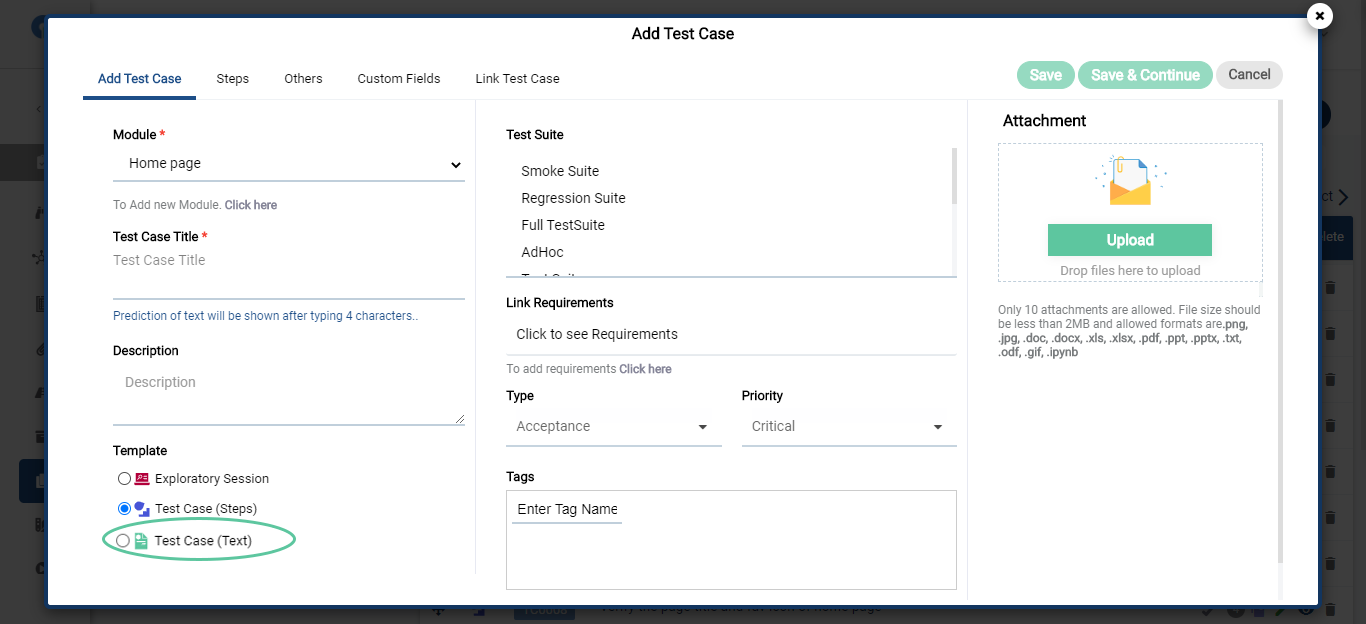Close the Add Test Case dialog
The width and height of the screenshot is (1366, 624).
pos(1320,16)
